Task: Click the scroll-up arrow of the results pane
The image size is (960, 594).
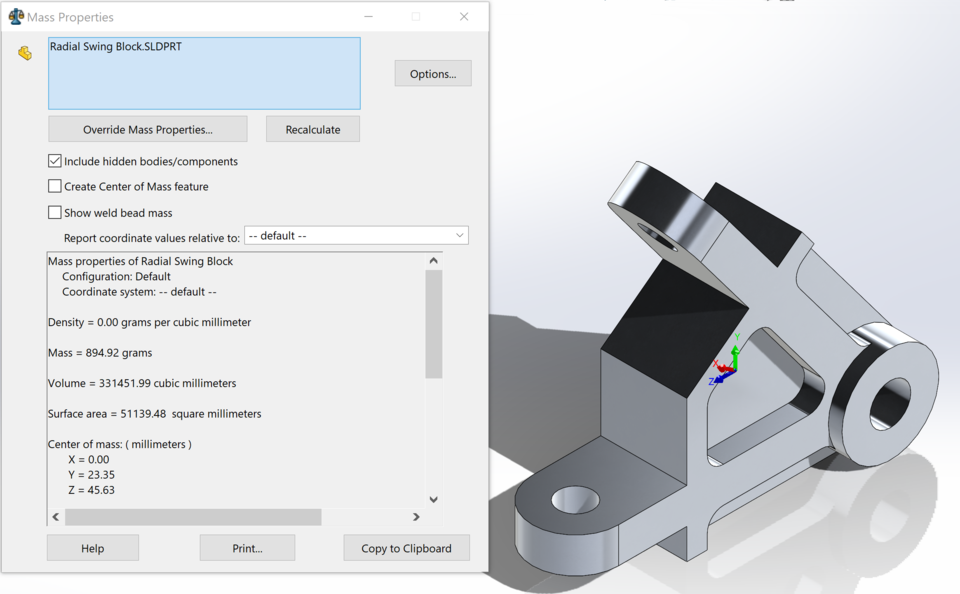Action: [432, 258]
